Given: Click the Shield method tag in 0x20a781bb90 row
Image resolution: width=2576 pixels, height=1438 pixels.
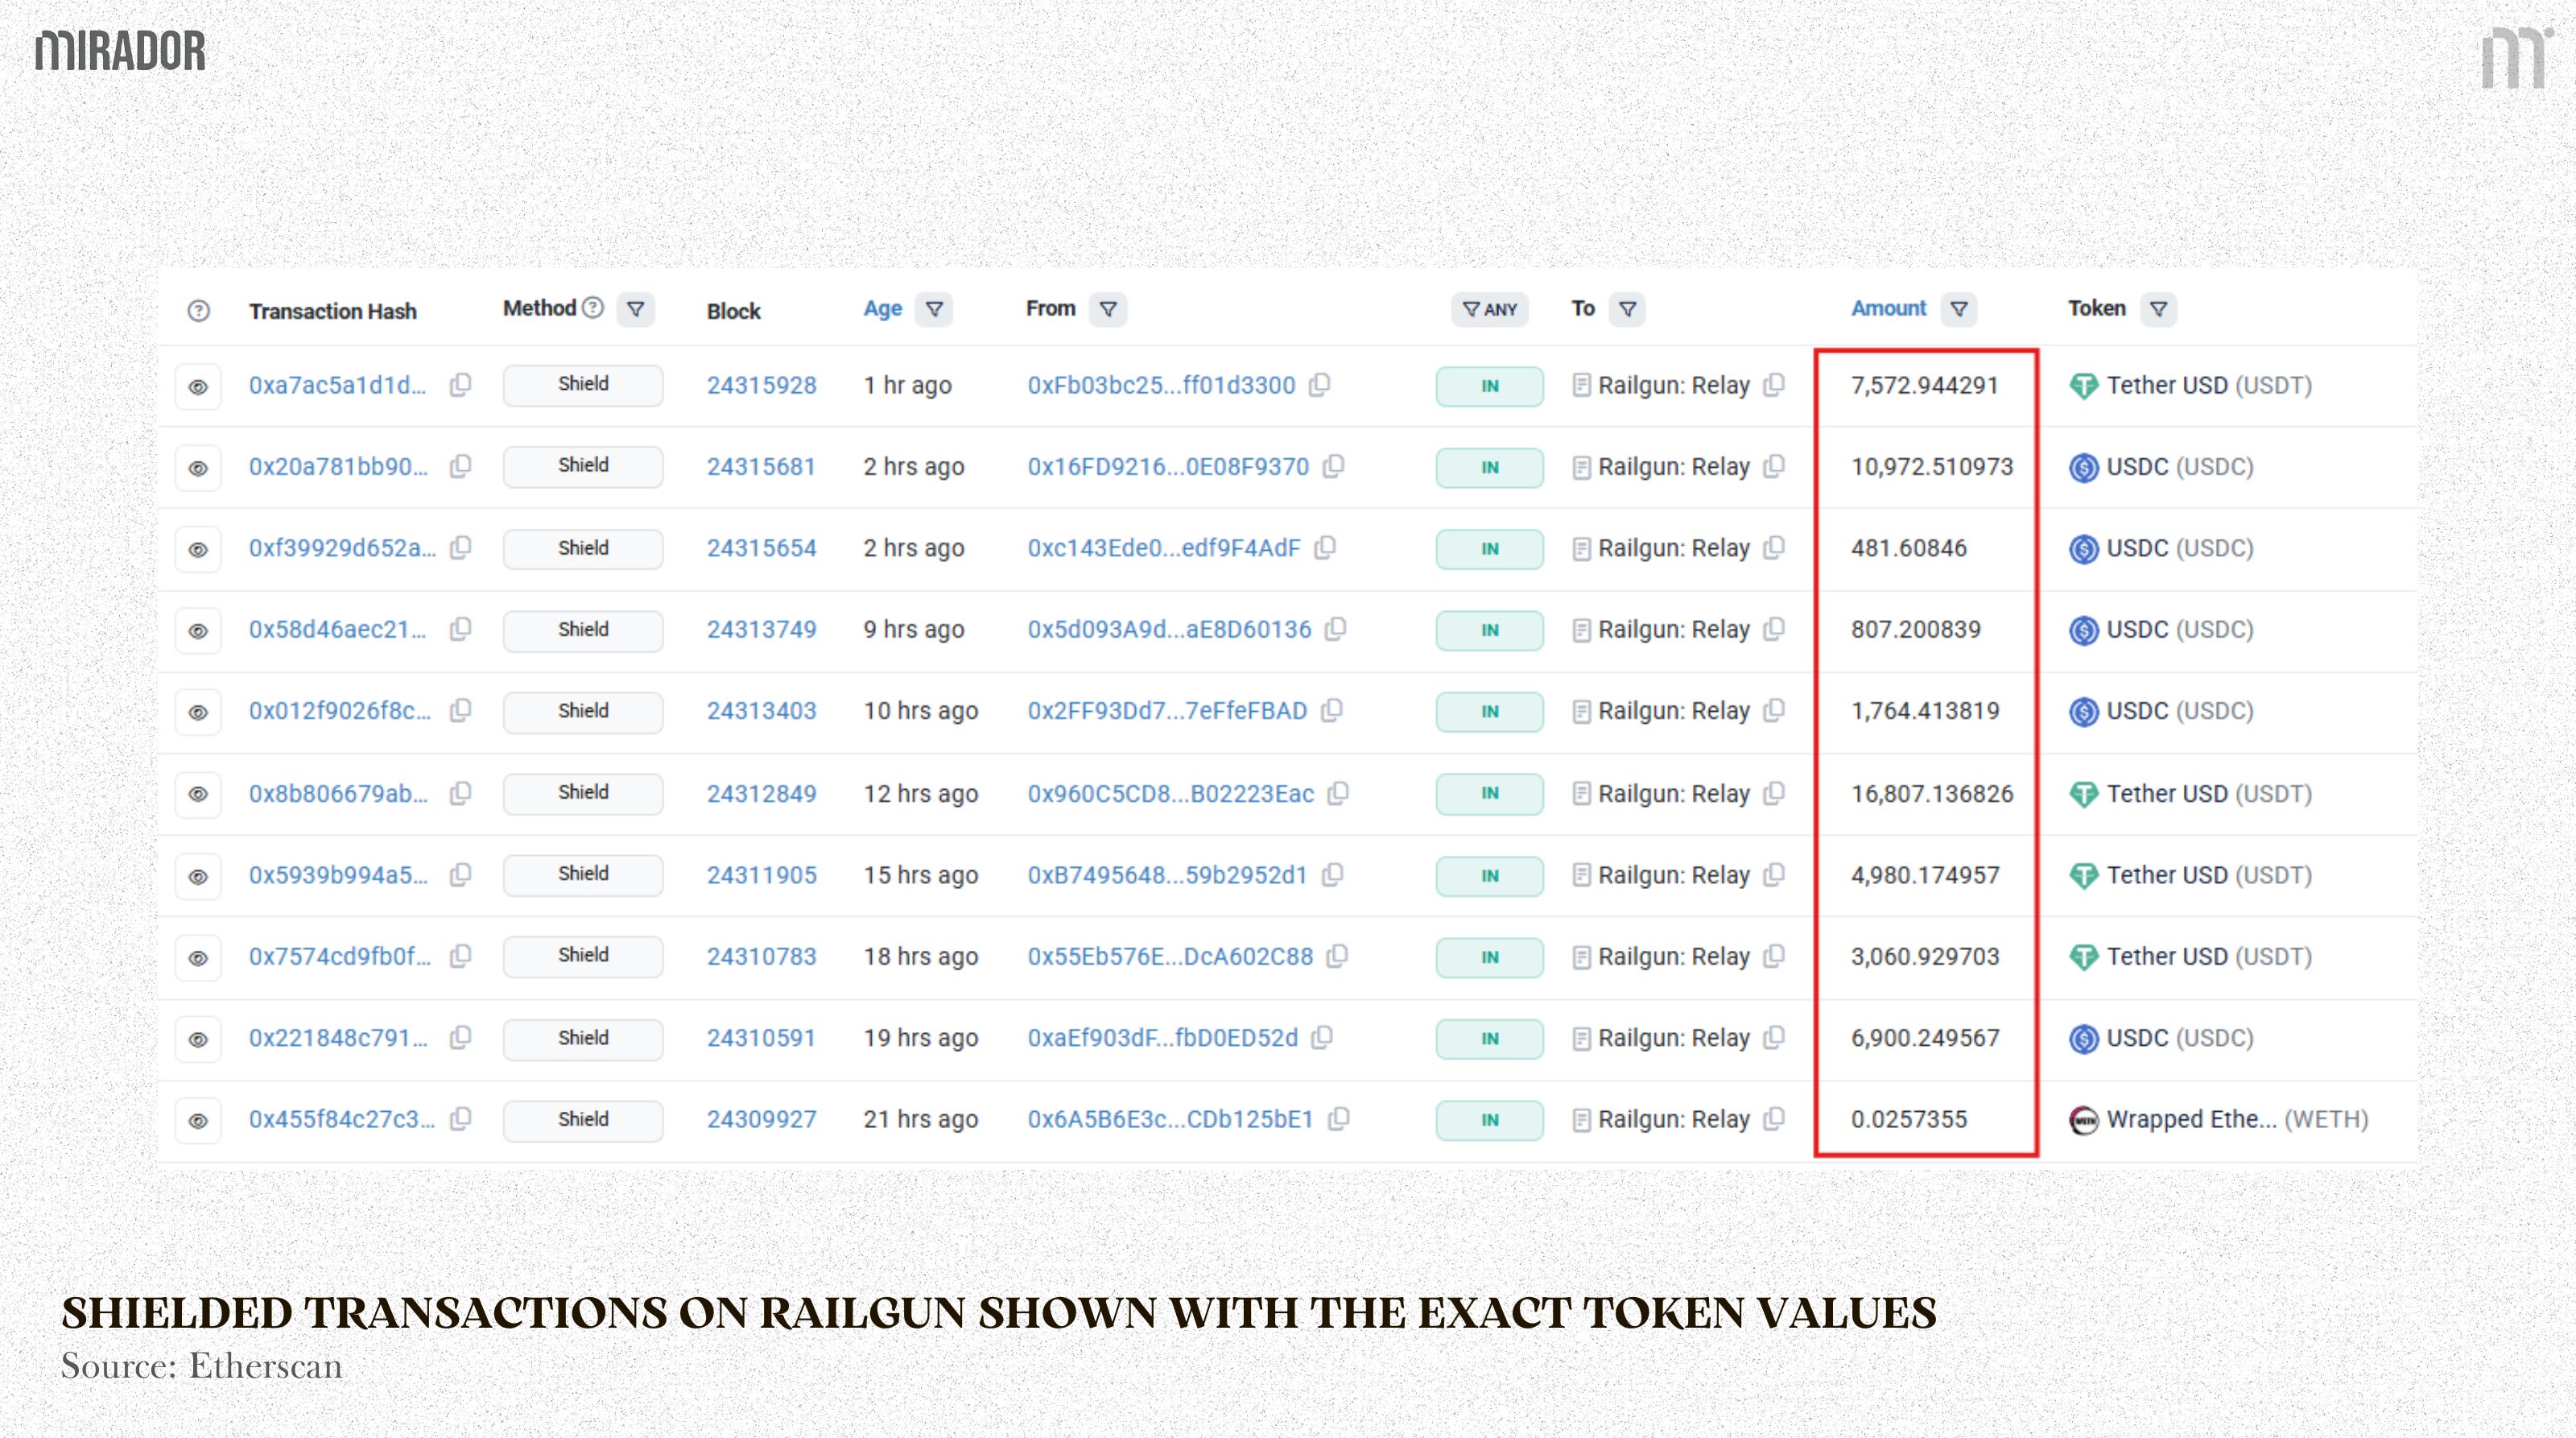Looking at the screenshot, I should point(583,466).
